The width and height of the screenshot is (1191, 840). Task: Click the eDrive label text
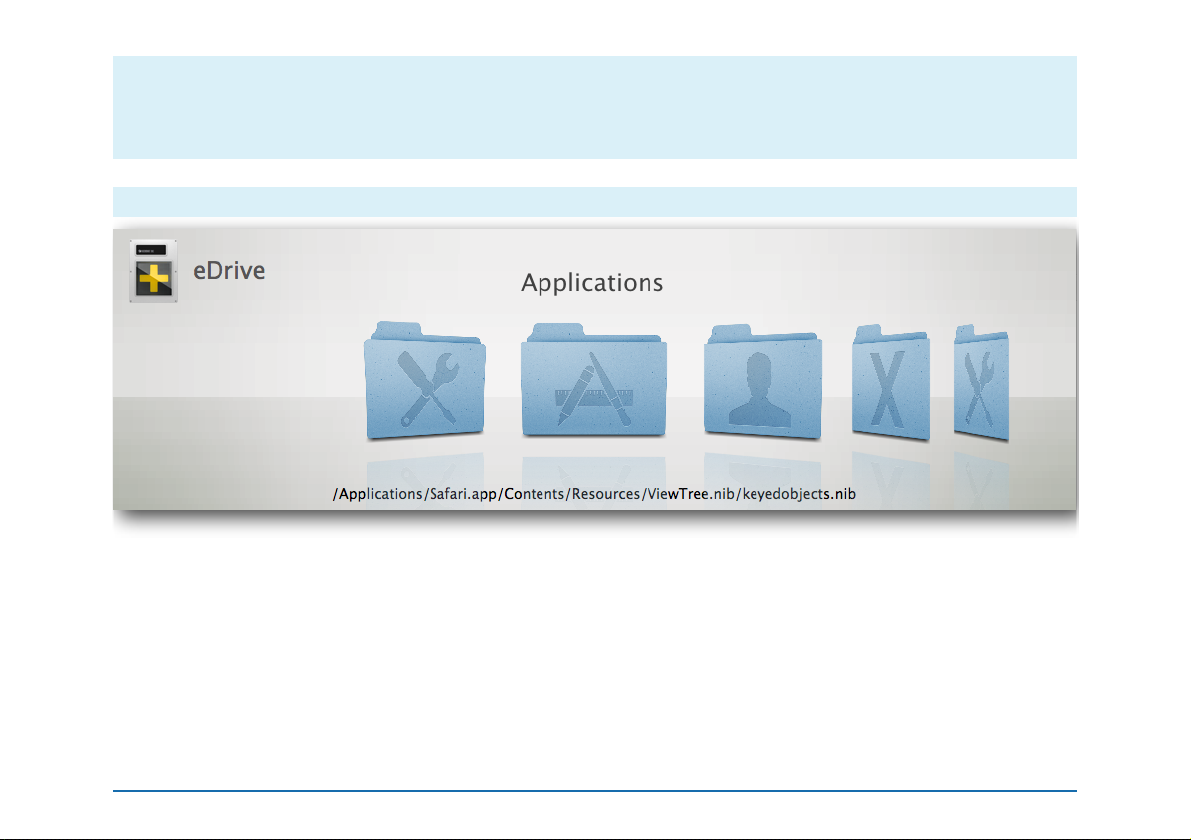[229, 270]
